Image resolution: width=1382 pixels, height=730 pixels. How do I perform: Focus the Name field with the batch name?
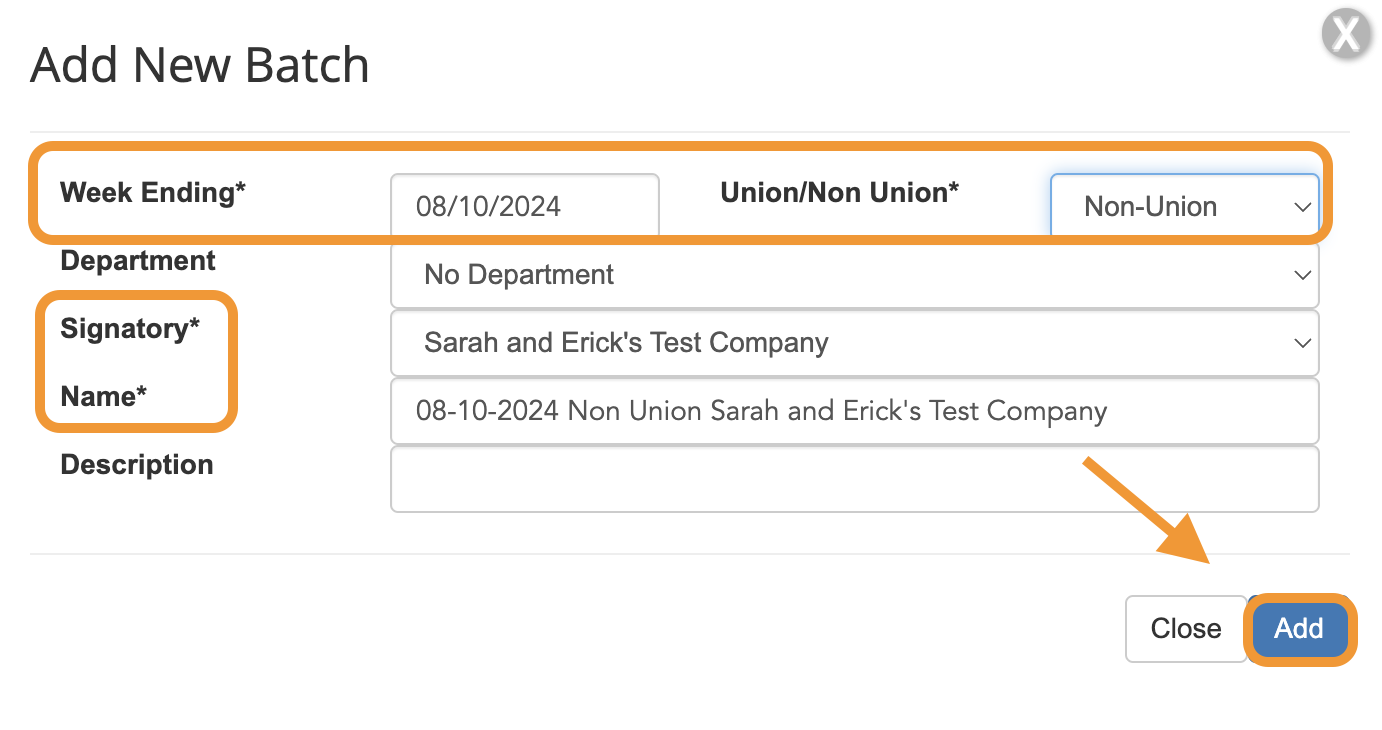(855, 411)
